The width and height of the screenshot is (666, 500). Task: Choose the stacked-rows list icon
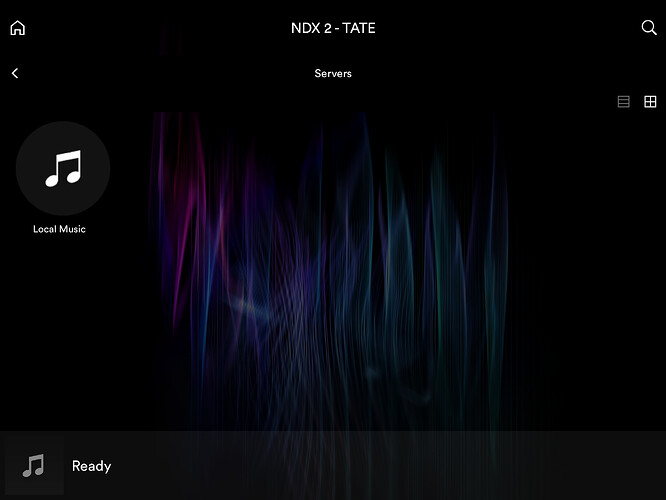pyautogui.click(x=624, y=102)
